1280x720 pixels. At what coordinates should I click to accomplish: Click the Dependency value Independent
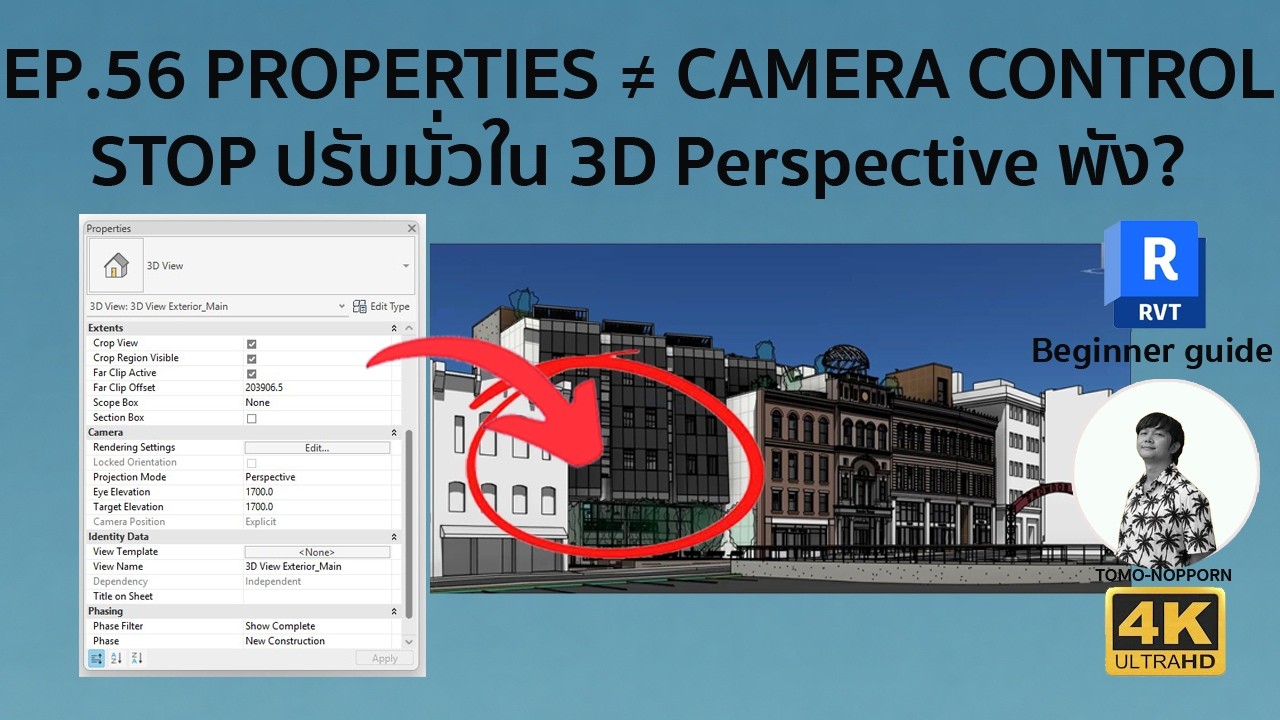point(273,582)
